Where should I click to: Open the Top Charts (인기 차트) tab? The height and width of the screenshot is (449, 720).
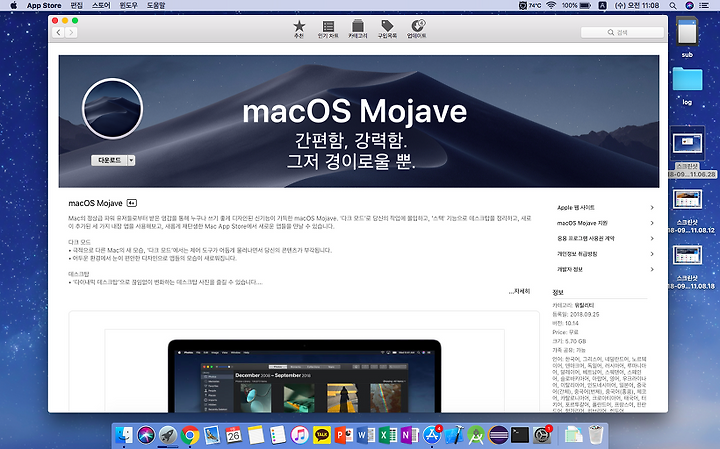328,29
